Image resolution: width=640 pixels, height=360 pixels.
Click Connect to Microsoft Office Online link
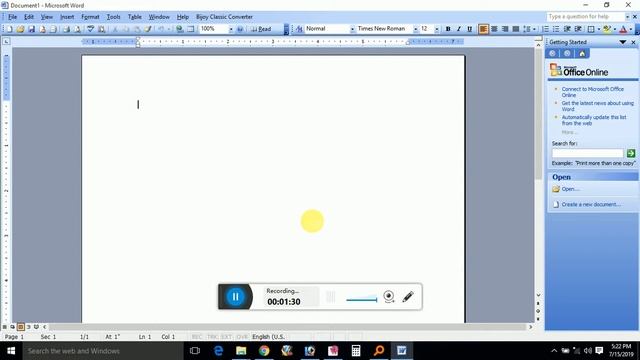point(593,92)
